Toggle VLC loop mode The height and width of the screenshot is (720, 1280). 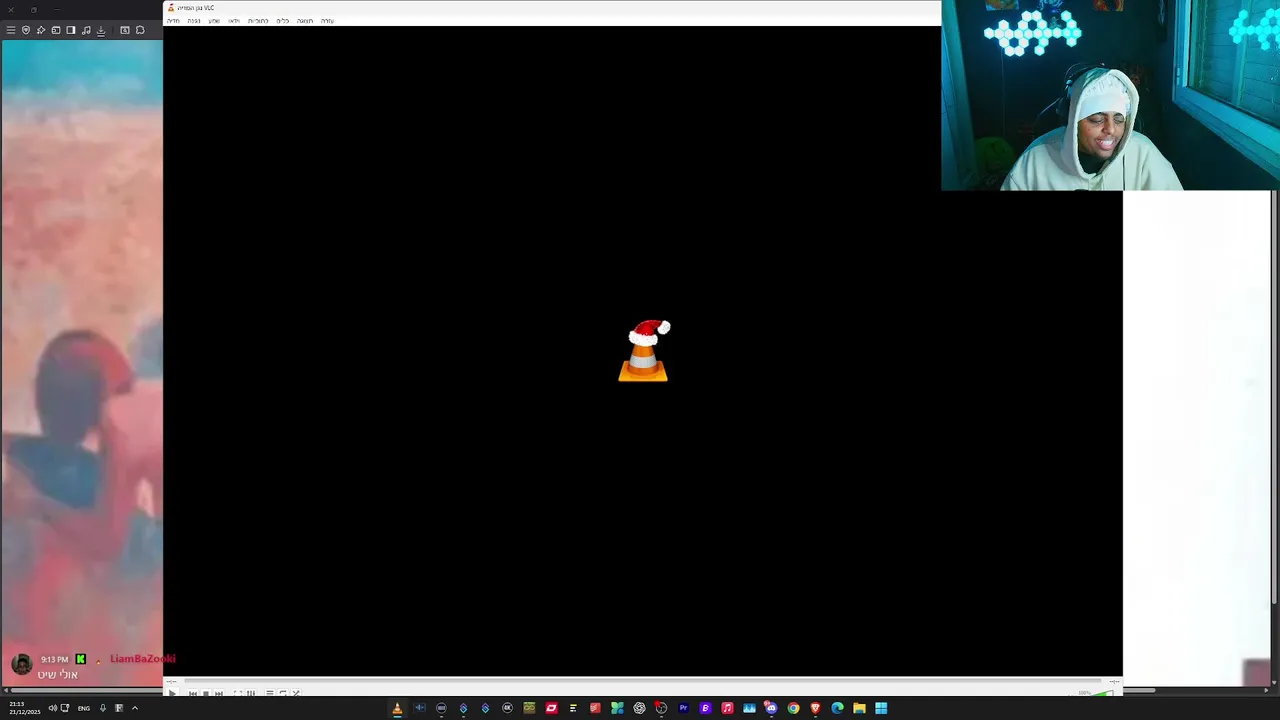point(283,693)
